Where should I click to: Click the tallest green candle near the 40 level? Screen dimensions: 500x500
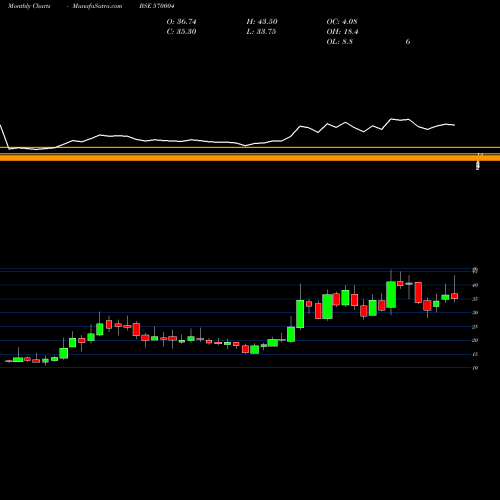click(391, 295)
